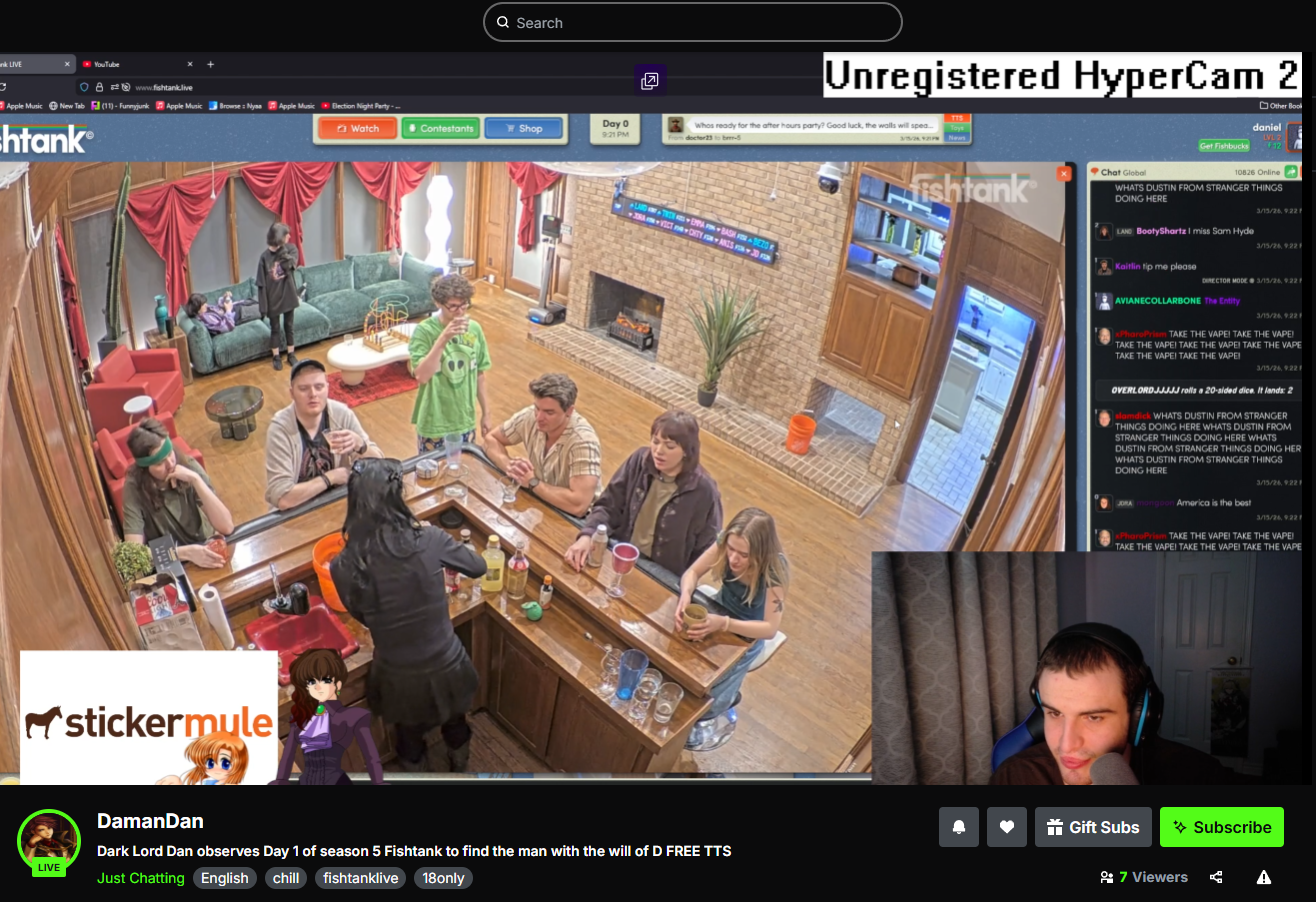Type-focus the Search field at top
The width and height of the screenshot is (1316, 902).
tap(692, 22)
